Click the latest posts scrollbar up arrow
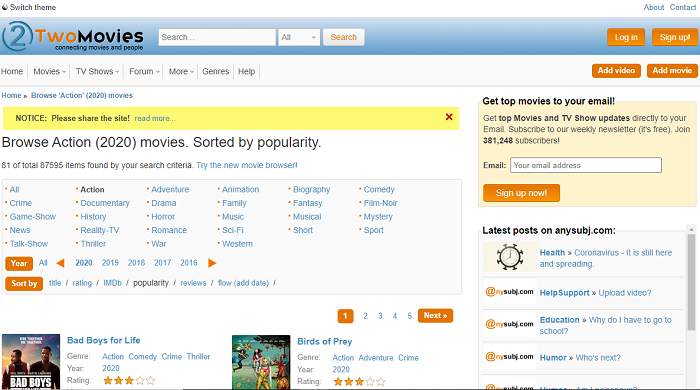Viewport: 700px width, 390px height. (x=691, y=229)
